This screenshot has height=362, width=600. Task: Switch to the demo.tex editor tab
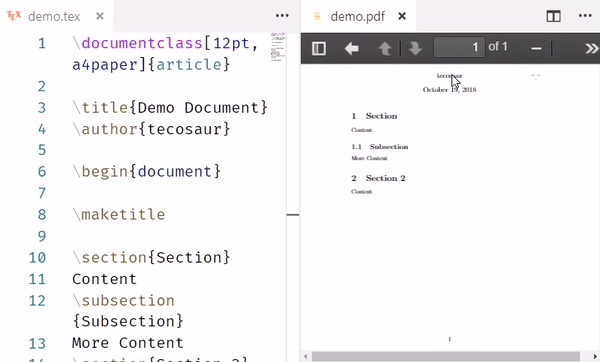tap(57, 16)
